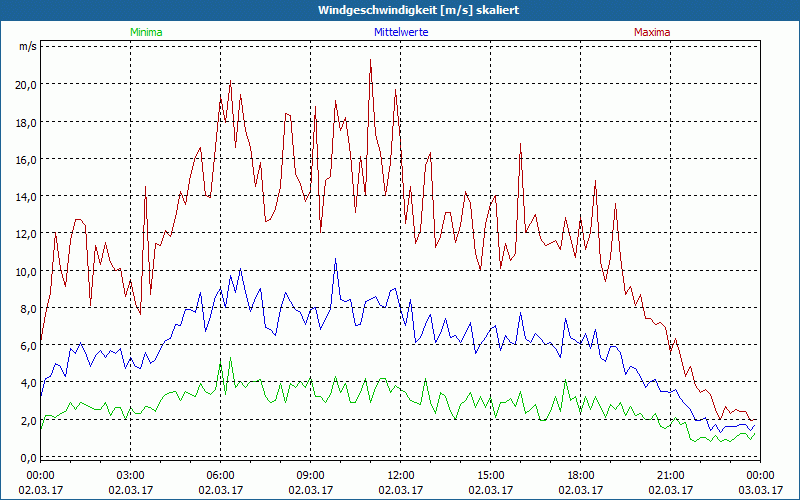Click the 12,0 y-axis value

pyautogui.click(x=26, y=234)
